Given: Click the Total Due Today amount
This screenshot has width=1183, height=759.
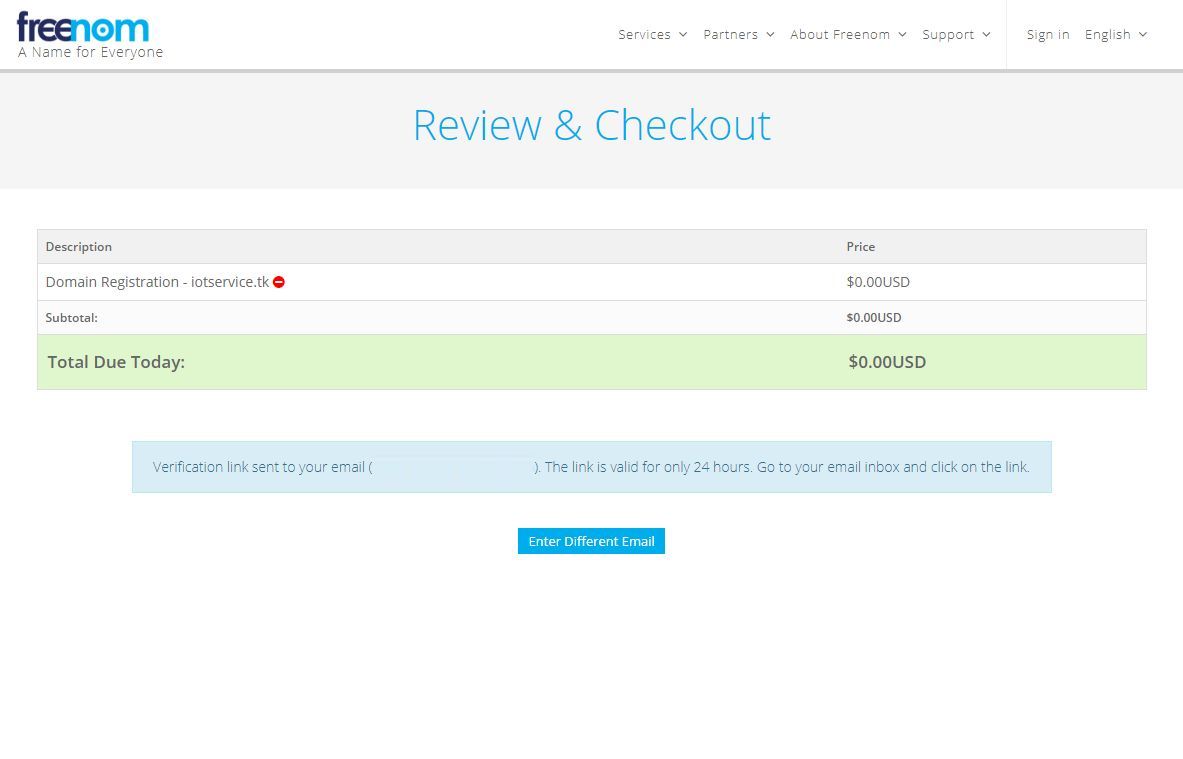Looking at the screenshot, I should [887, 362].
